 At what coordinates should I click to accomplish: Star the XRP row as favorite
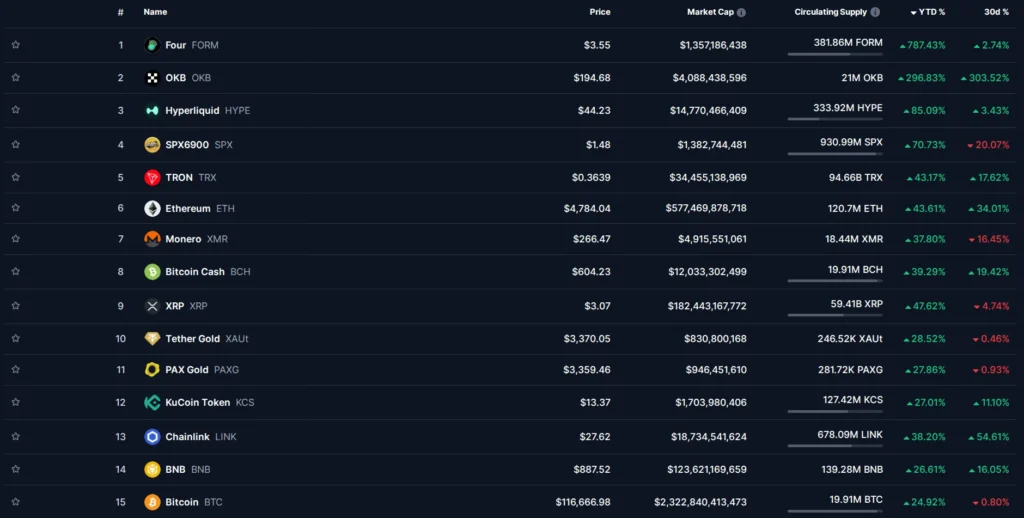(x=16, y=306)
